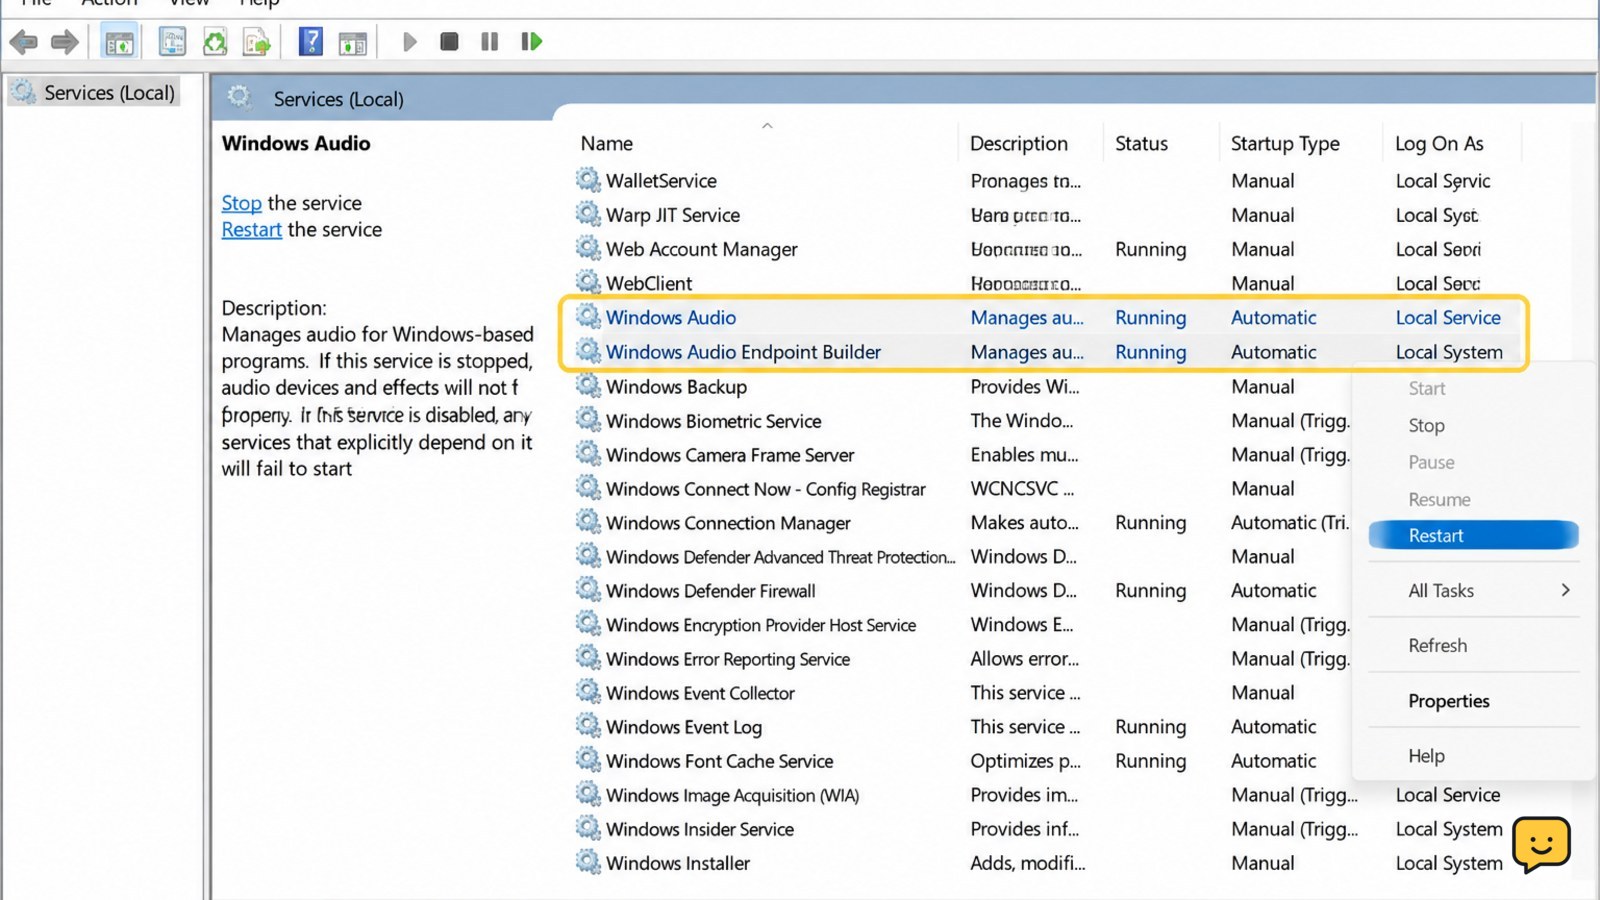Click the Forward arrow in the toolbar
1600x900 pixels.
tap(65, 42)
